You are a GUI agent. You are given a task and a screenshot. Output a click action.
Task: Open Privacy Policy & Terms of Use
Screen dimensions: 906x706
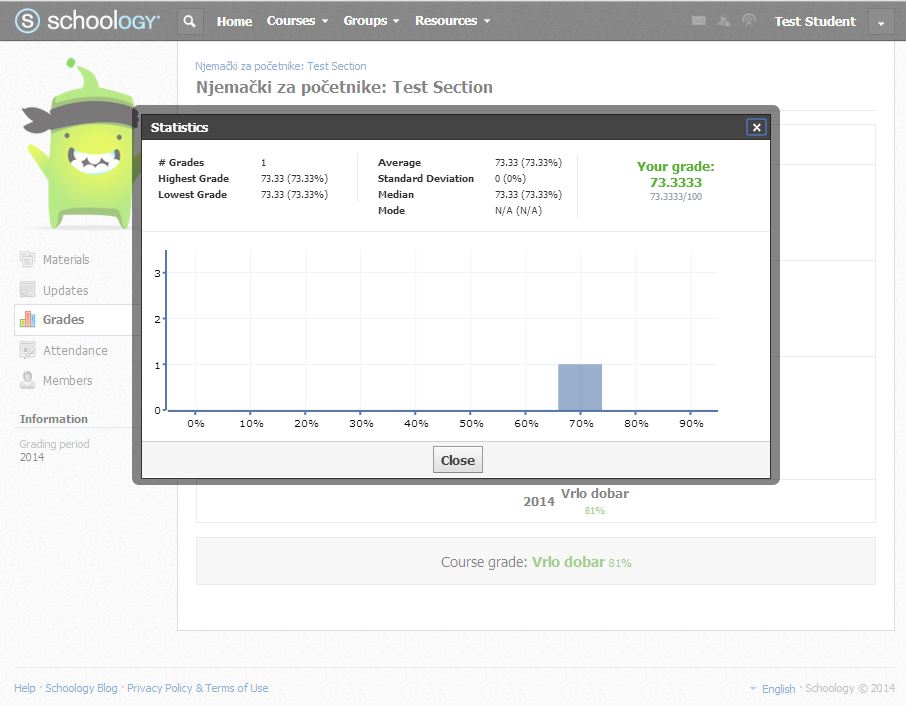pyautogui.click(x=197, y=688)
